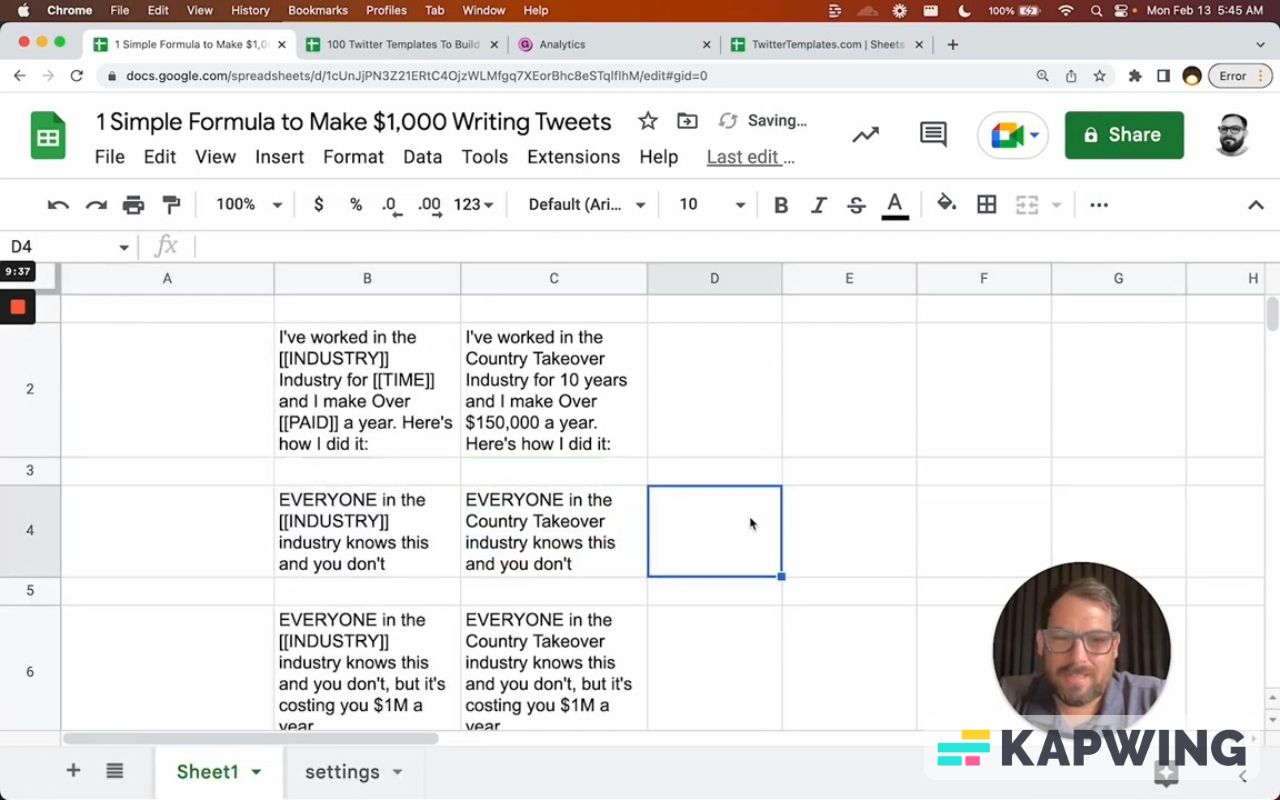Switch to TwitterTemplates.com browser tab

[827, 44]
